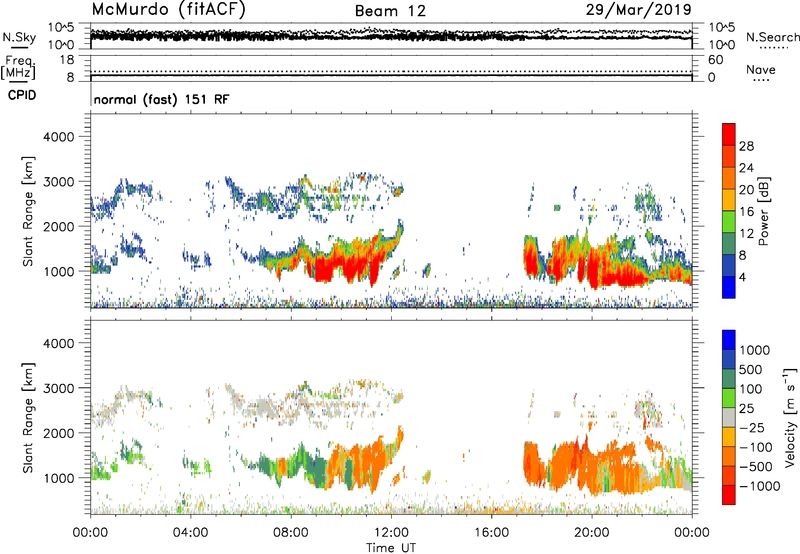Click the date "29/Mar/2019"
This screenshot has height=554, width=800.
pos(638,10)
